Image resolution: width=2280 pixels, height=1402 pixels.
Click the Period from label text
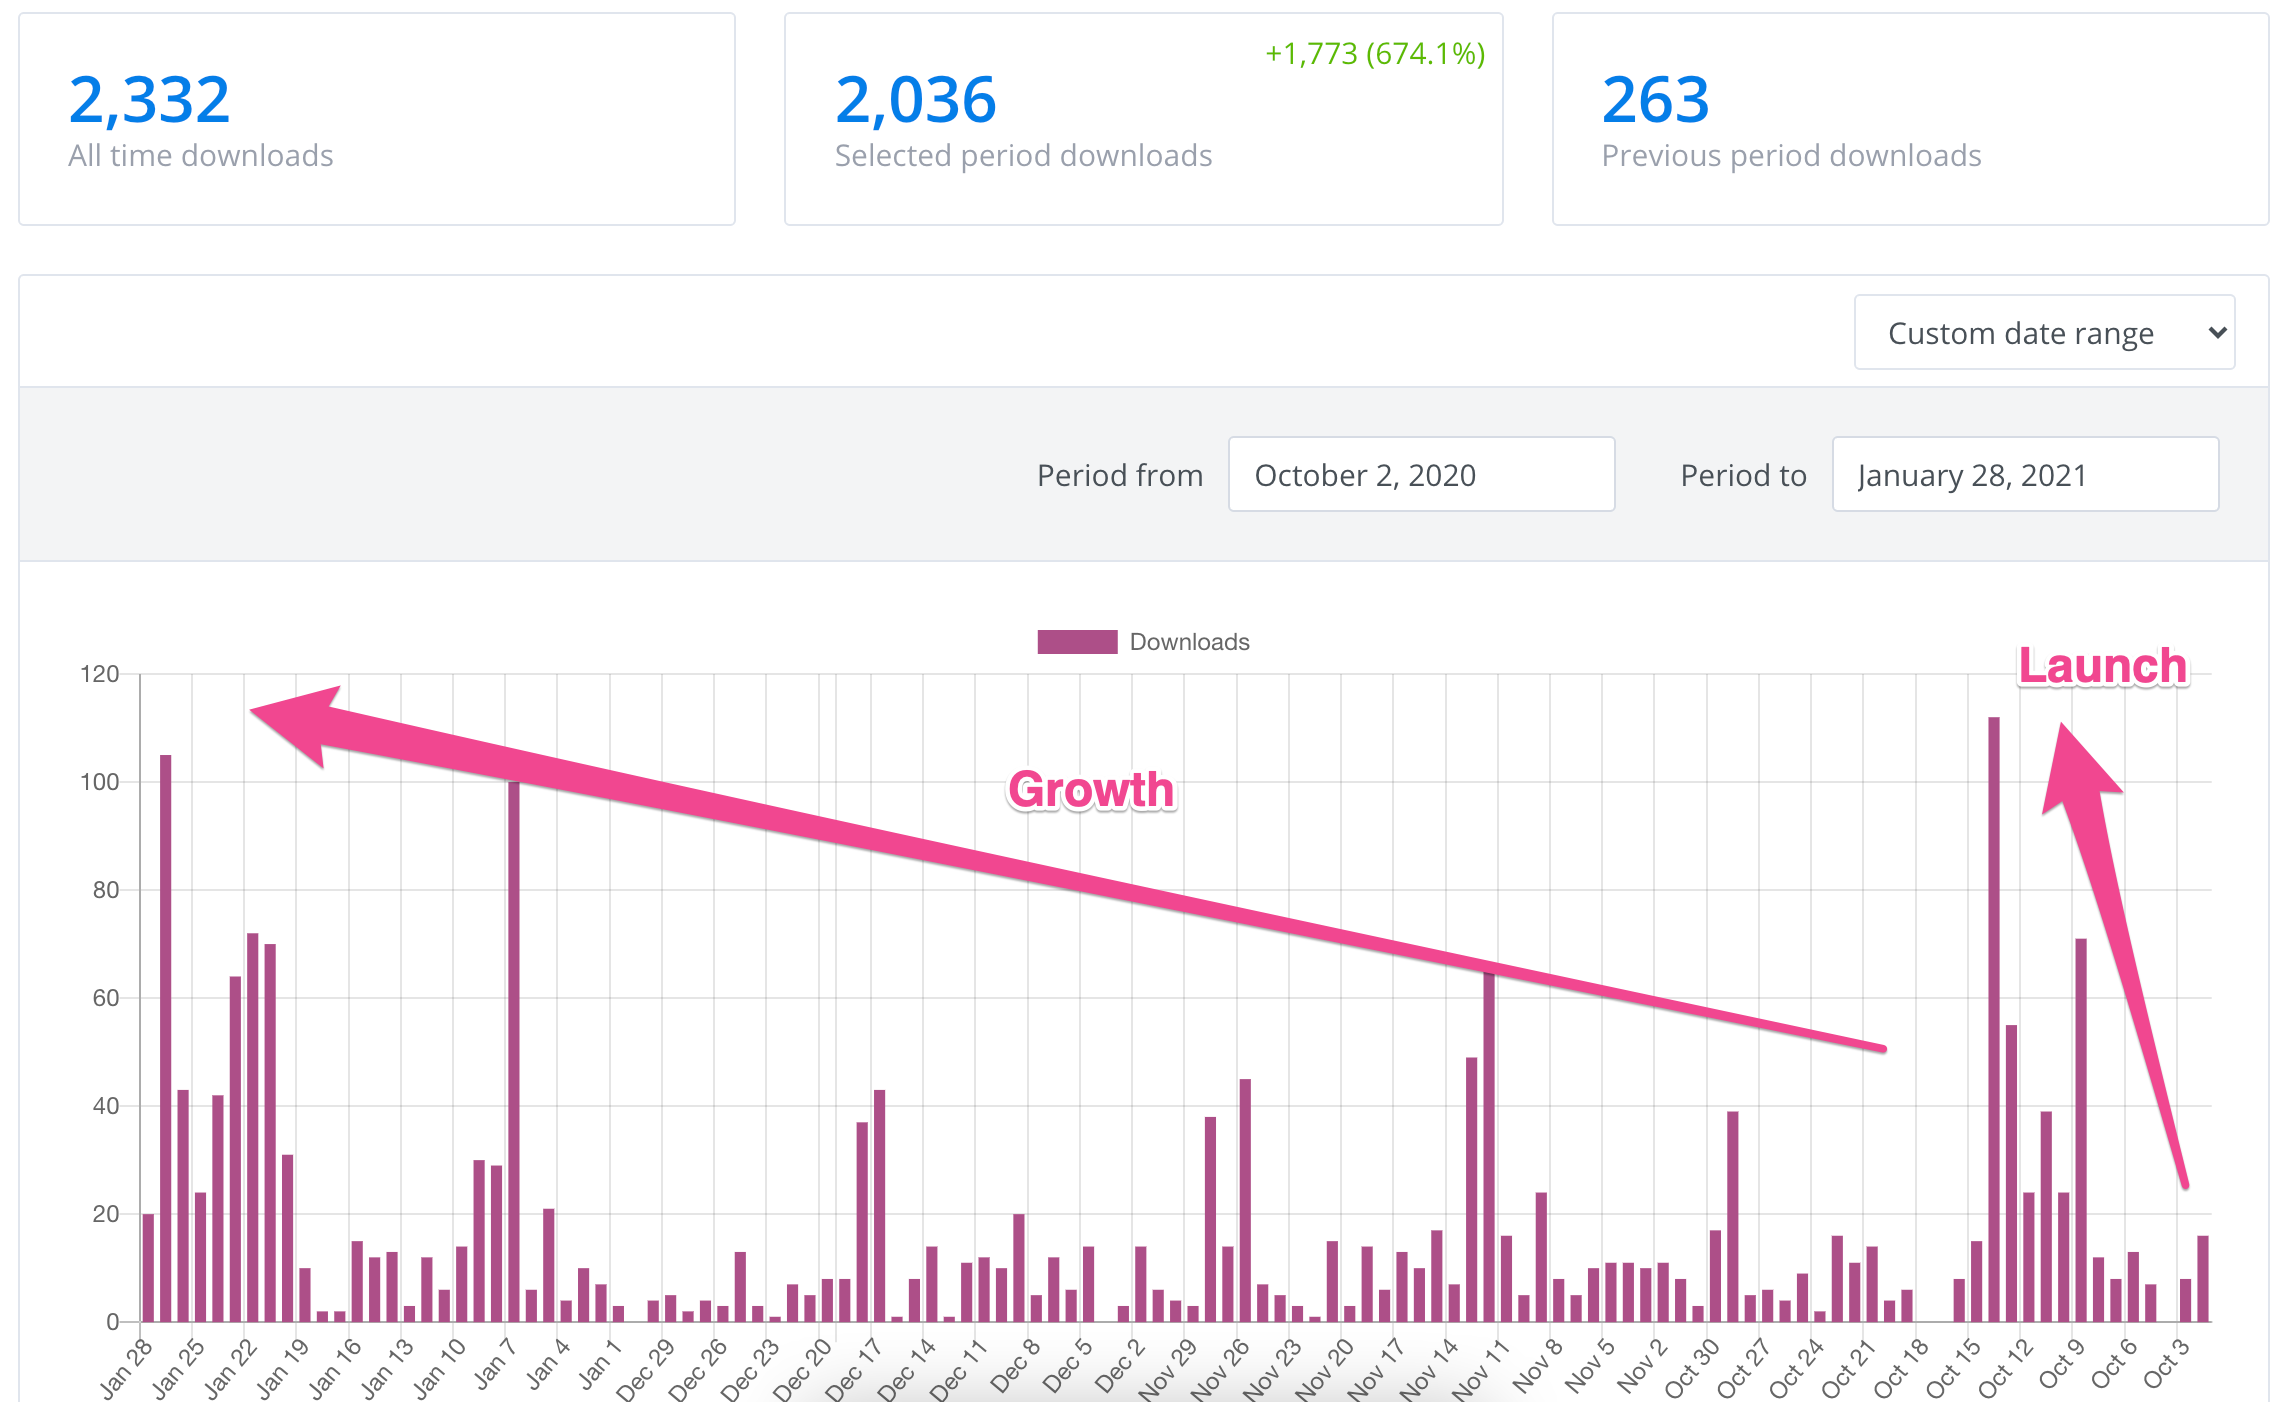[1119, 475]
